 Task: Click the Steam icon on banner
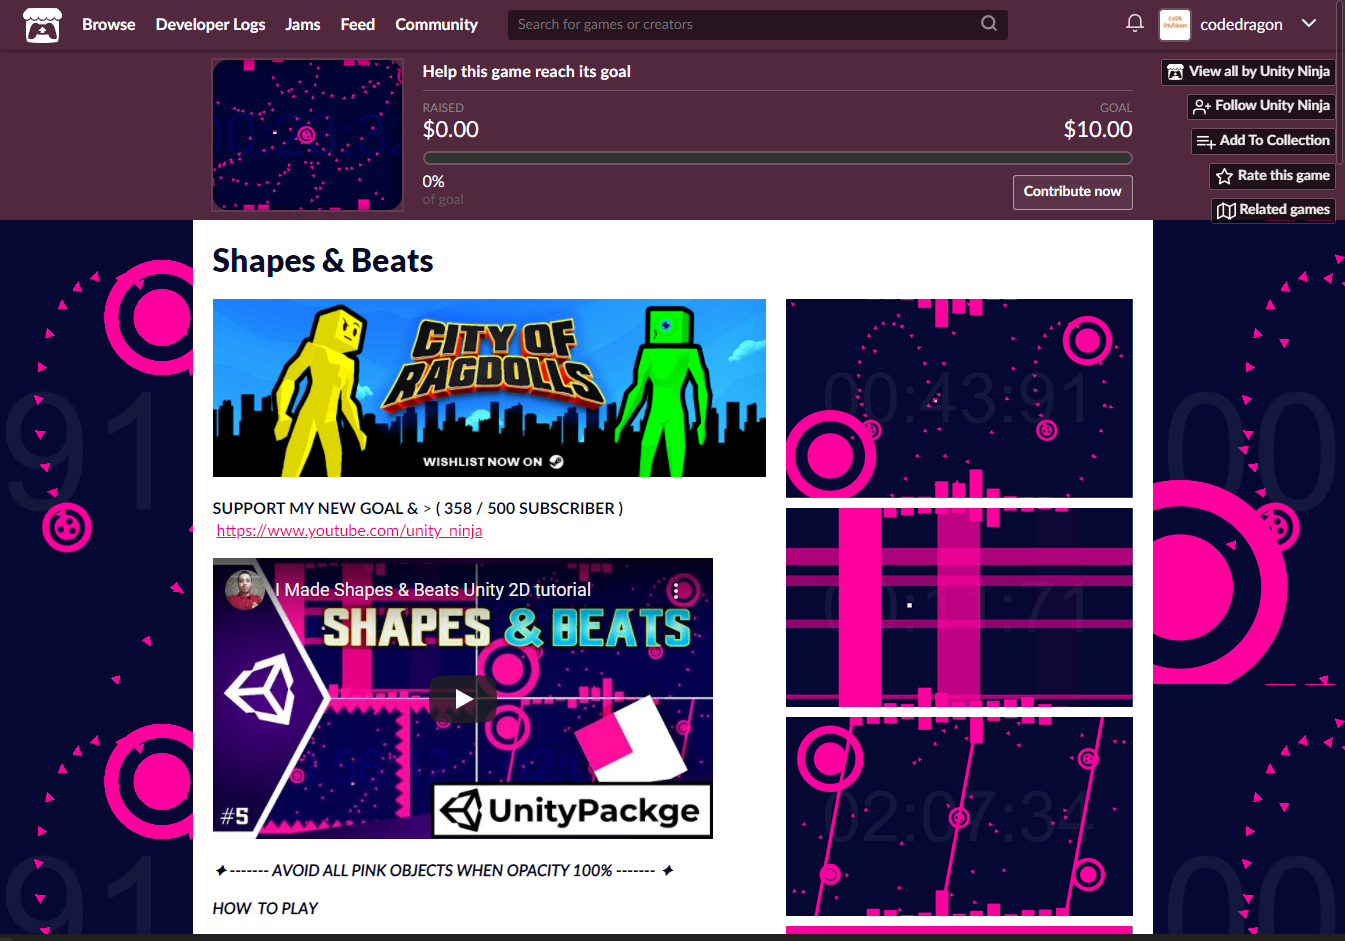[557, 462]
